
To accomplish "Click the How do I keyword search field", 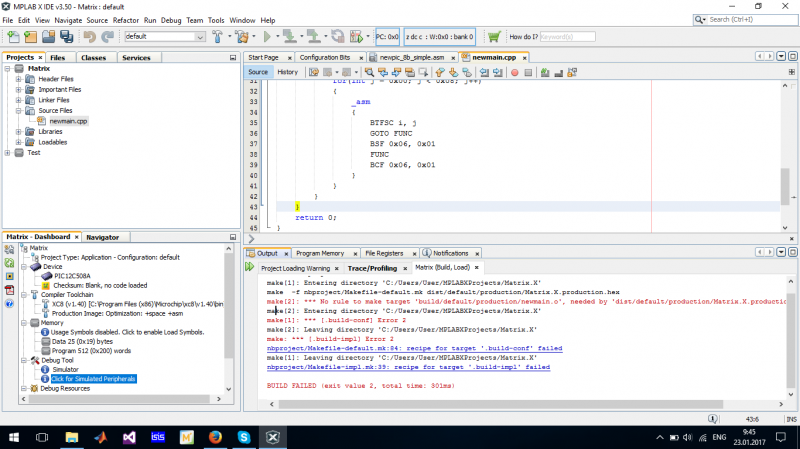I will 567,37.
